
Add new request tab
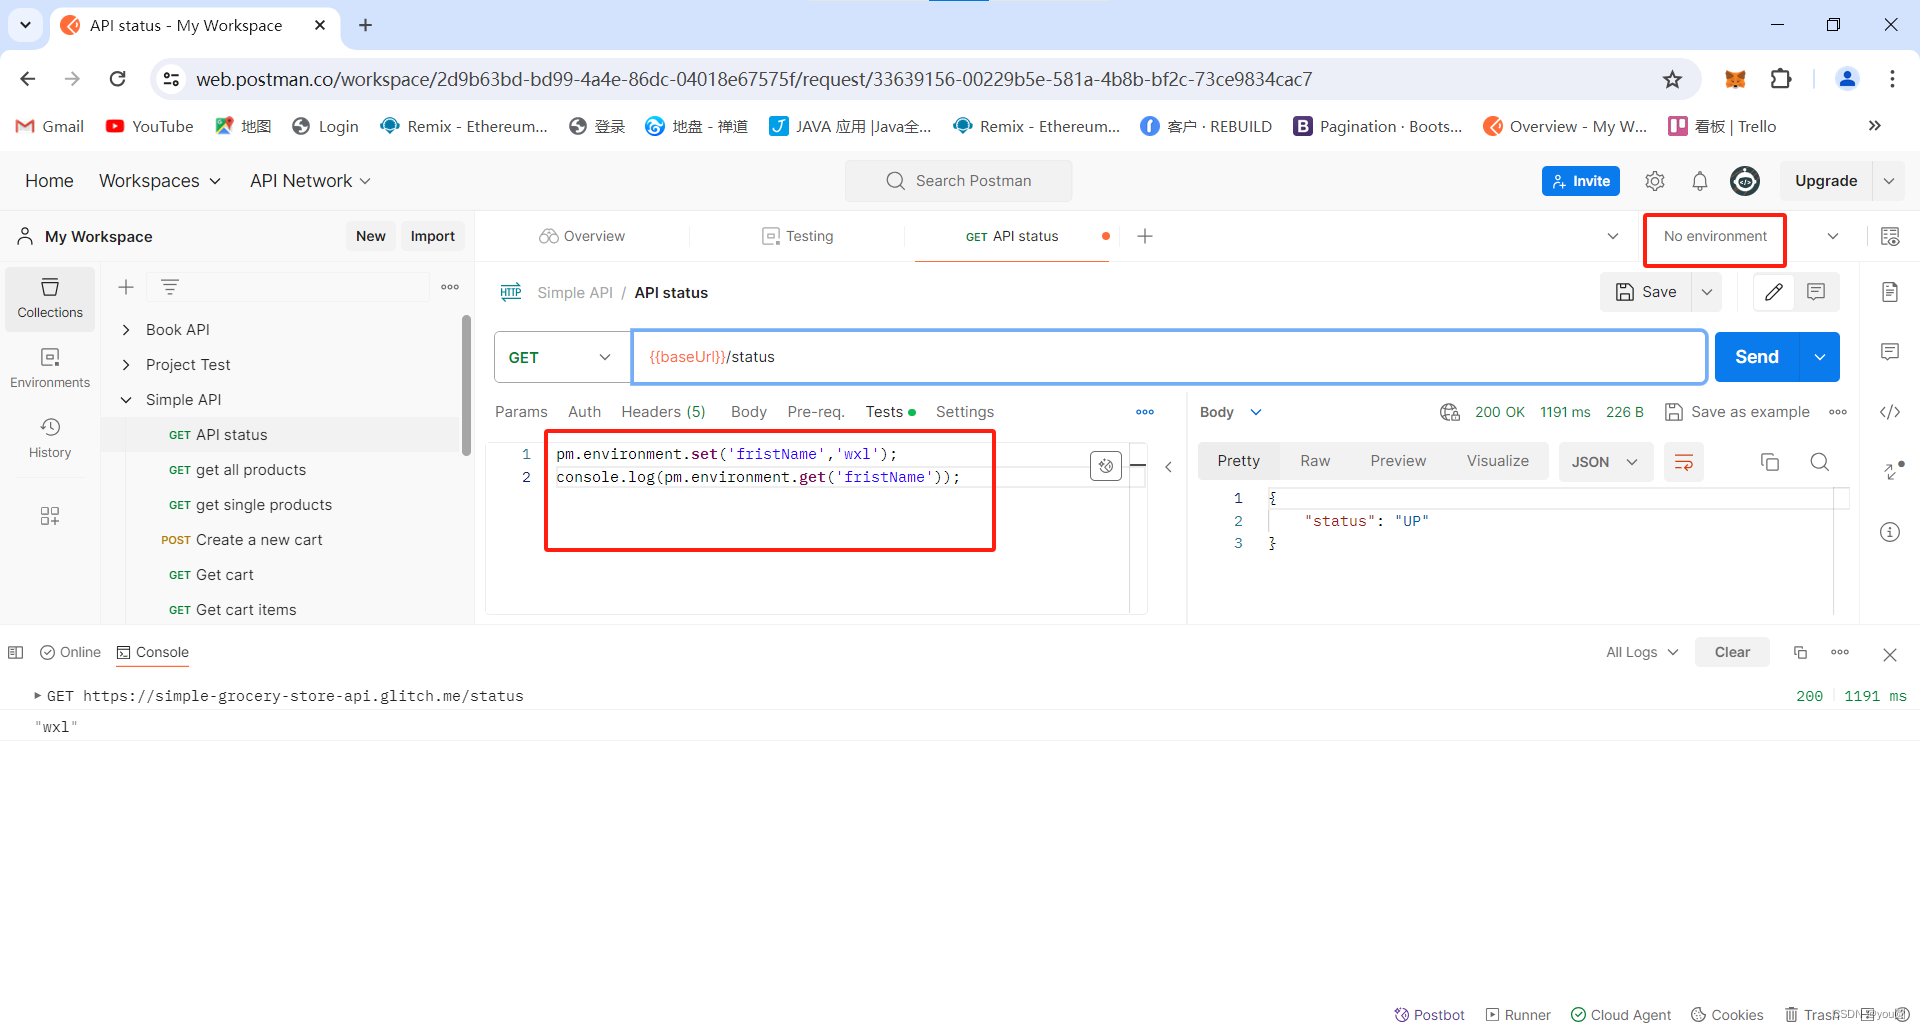coord(1145,236)
